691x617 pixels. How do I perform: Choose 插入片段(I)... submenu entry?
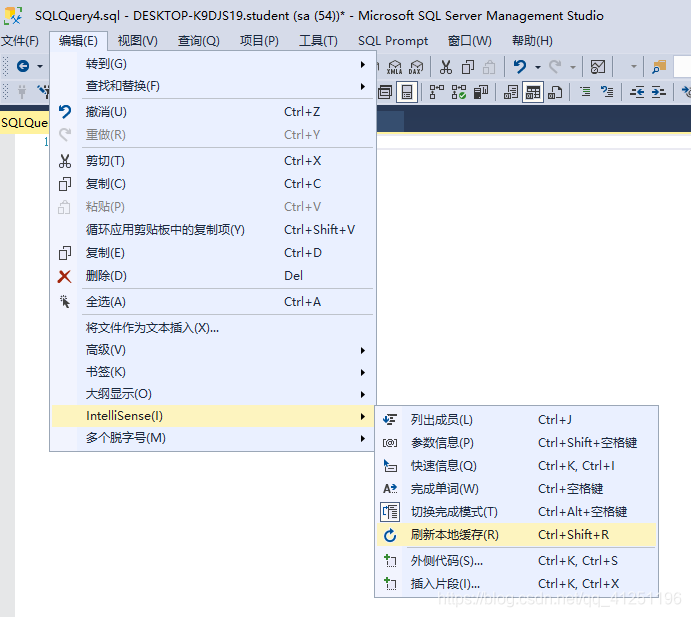tap(516, 584)
